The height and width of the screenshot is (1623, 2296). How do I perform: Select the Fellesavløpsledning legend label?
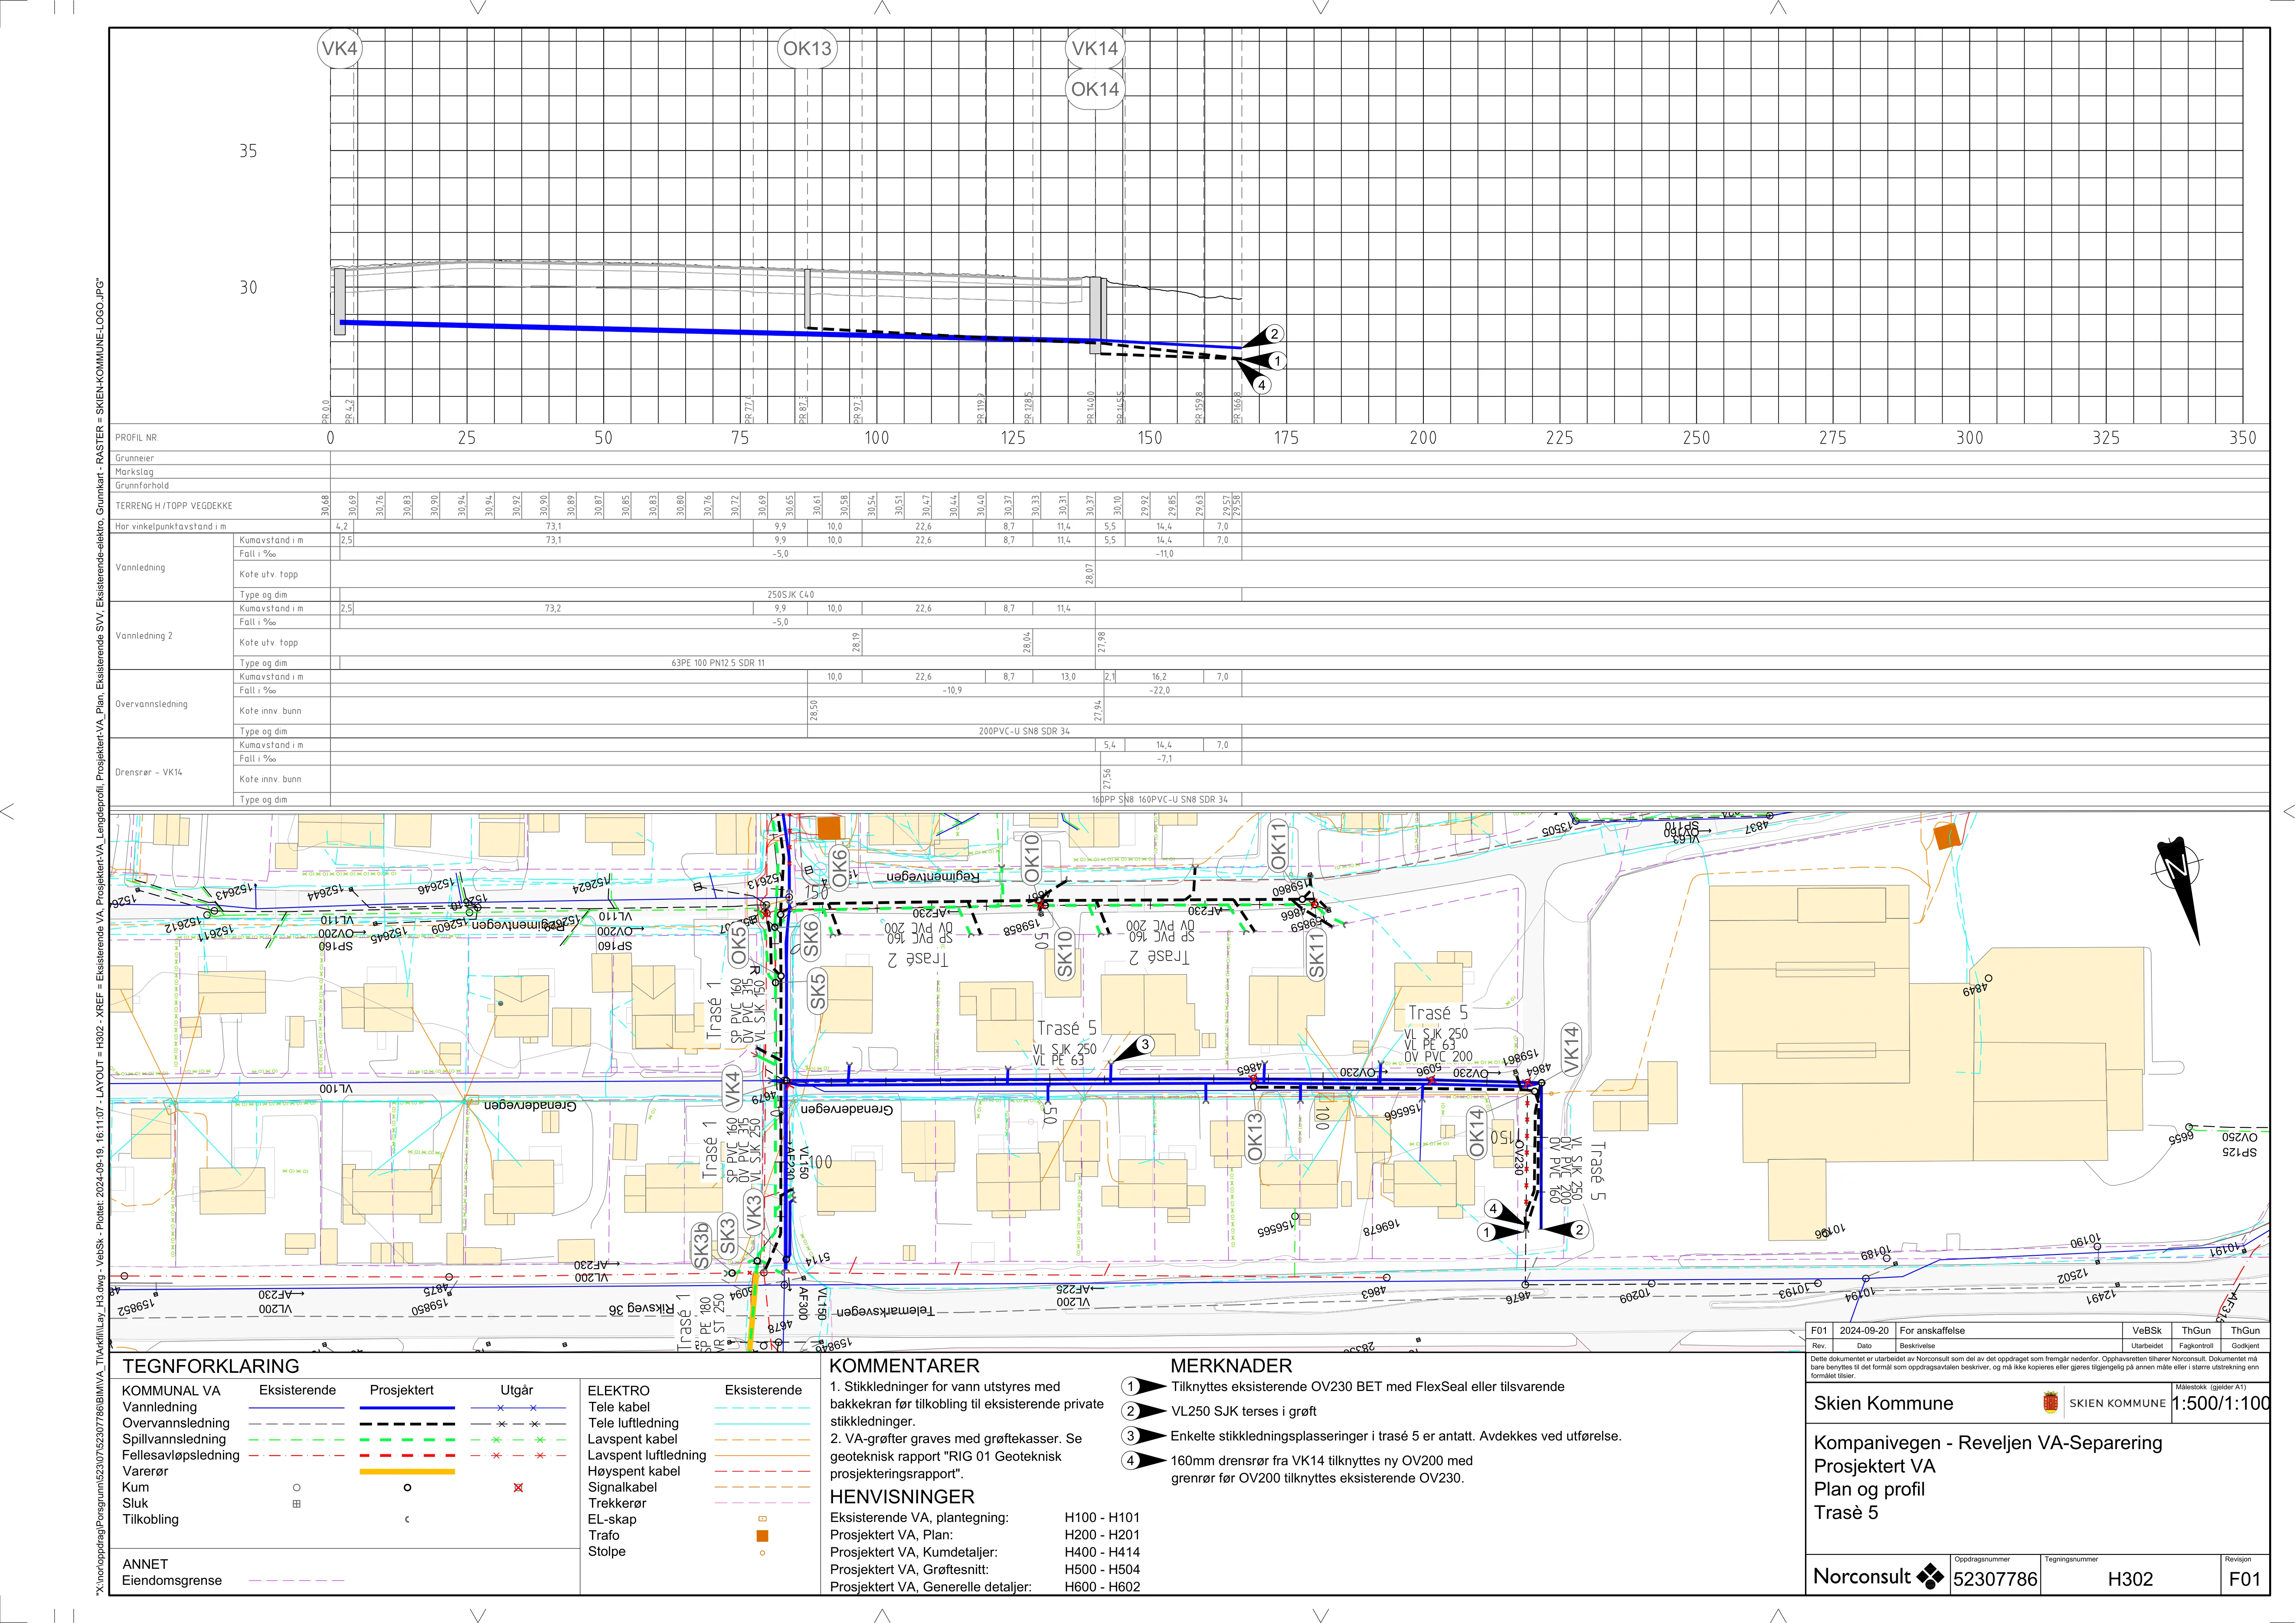click(181, 1455)
